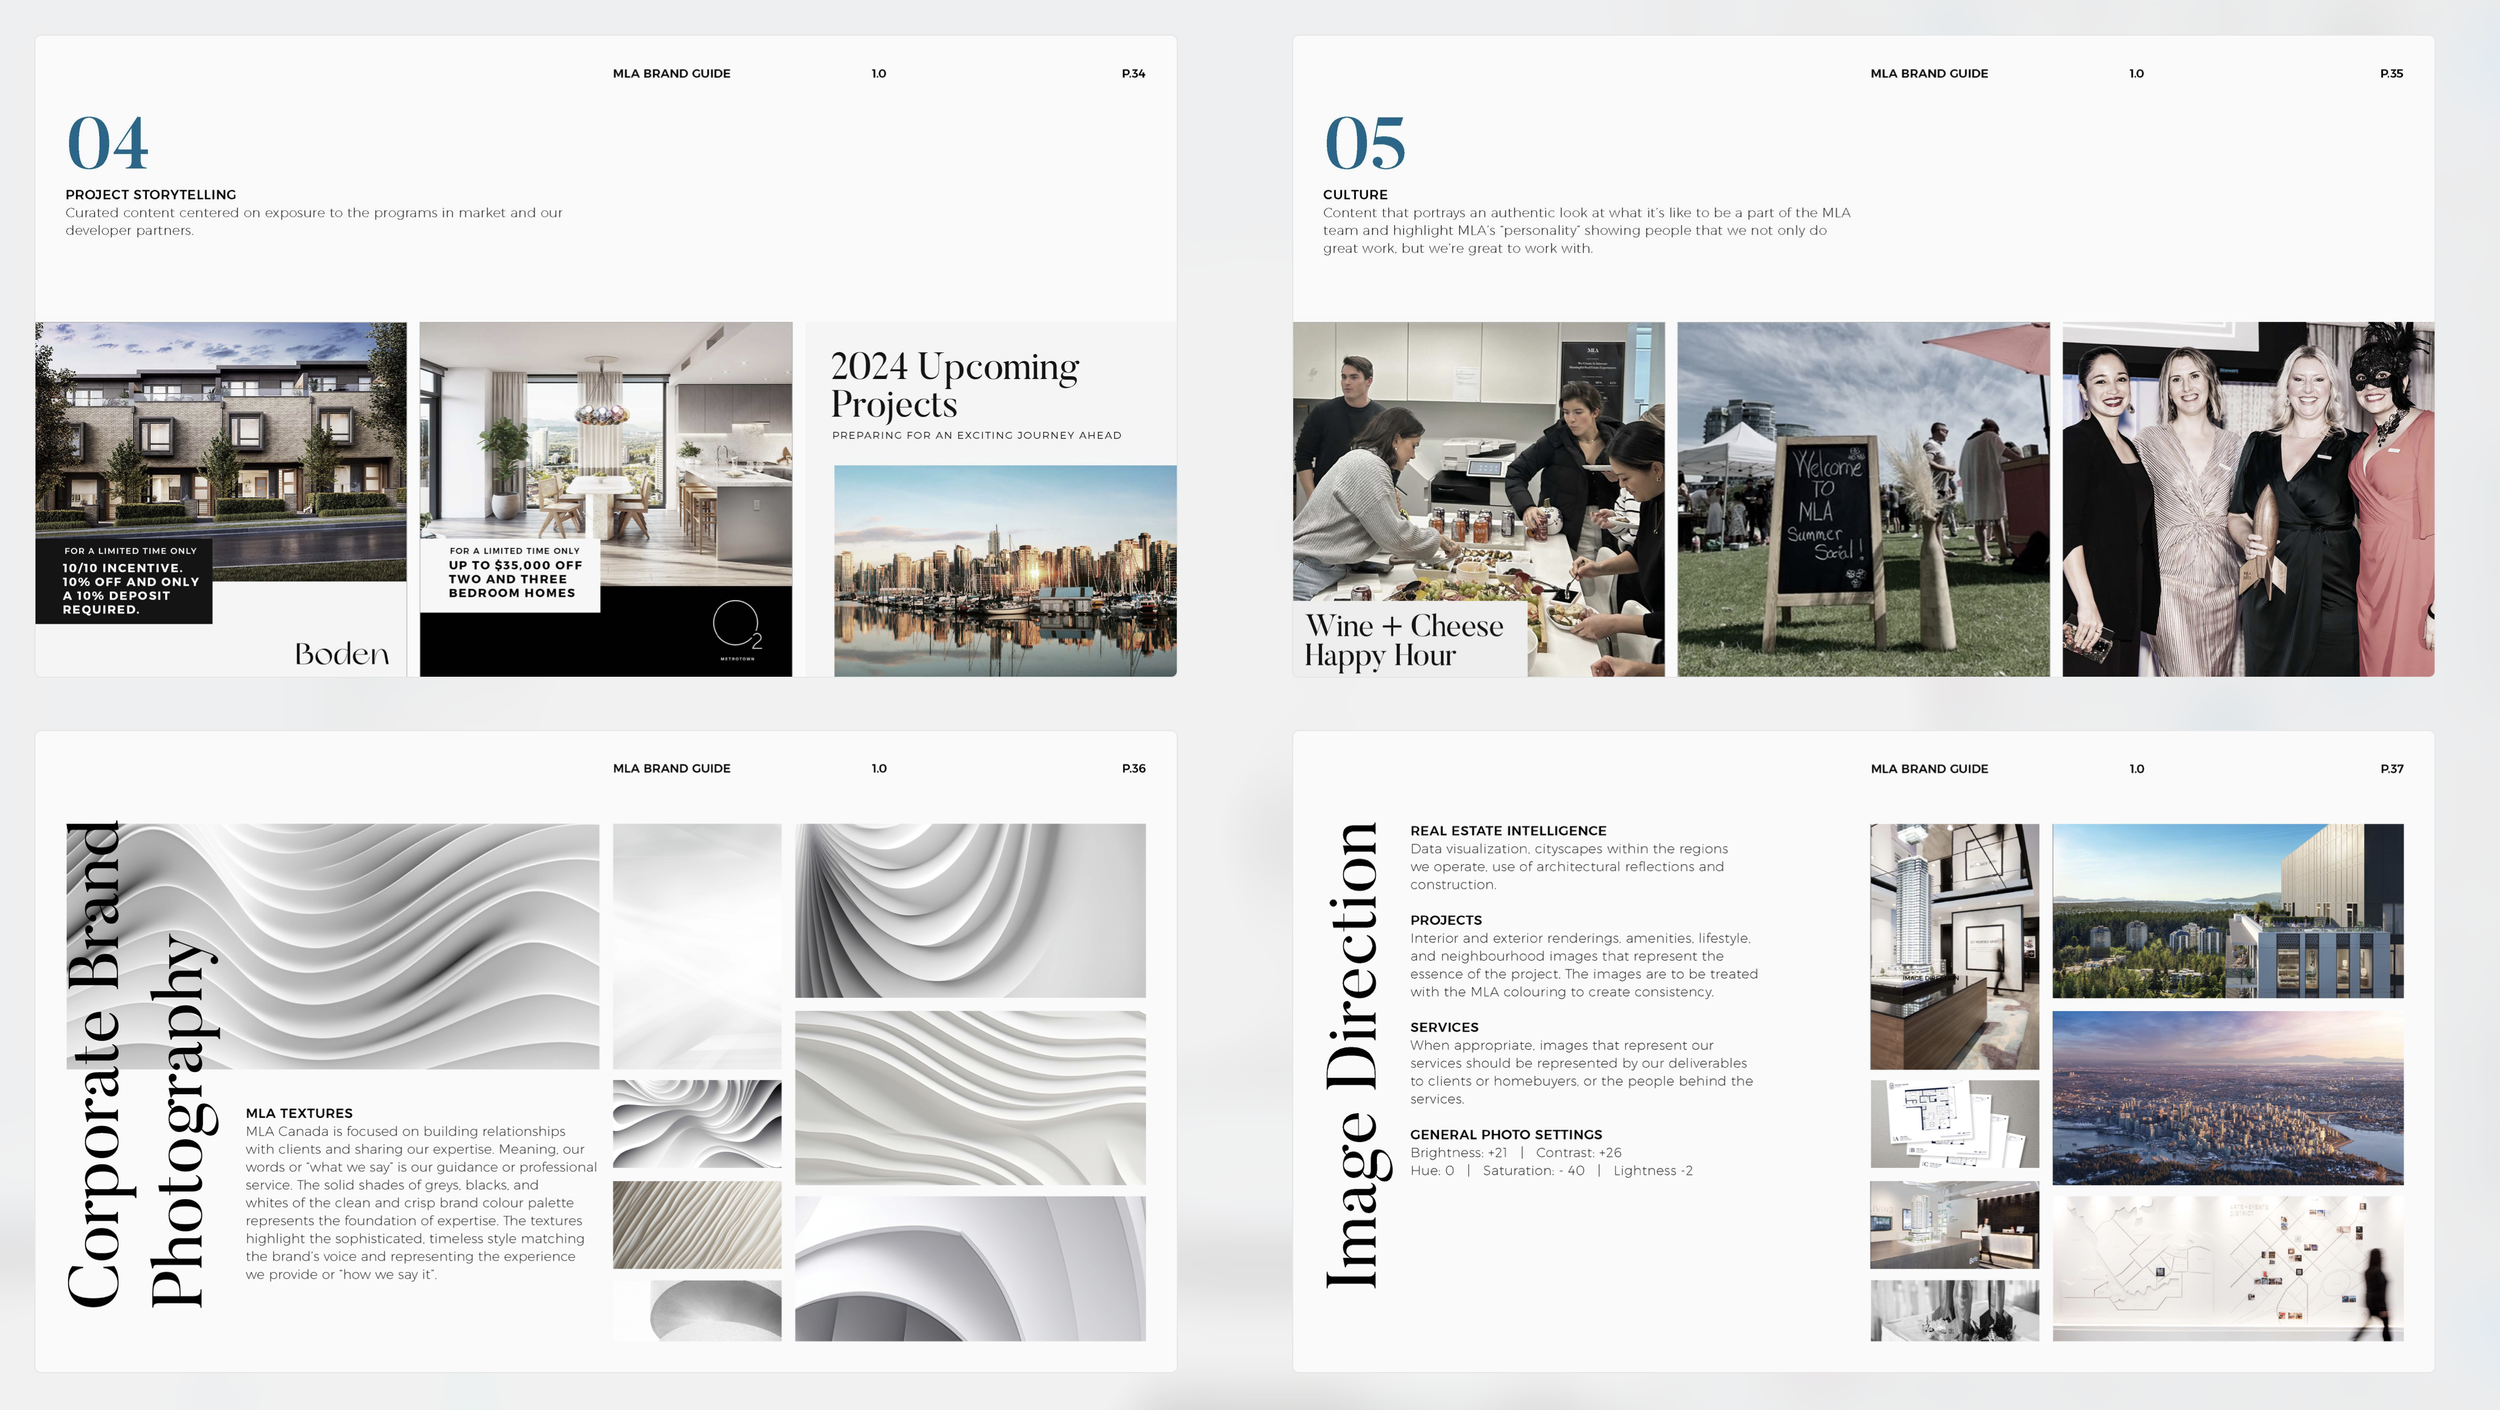Click the Saturation: - 40 setting value
The width and height of the screenshot is (2500, 1410).
(1533, 1171)
